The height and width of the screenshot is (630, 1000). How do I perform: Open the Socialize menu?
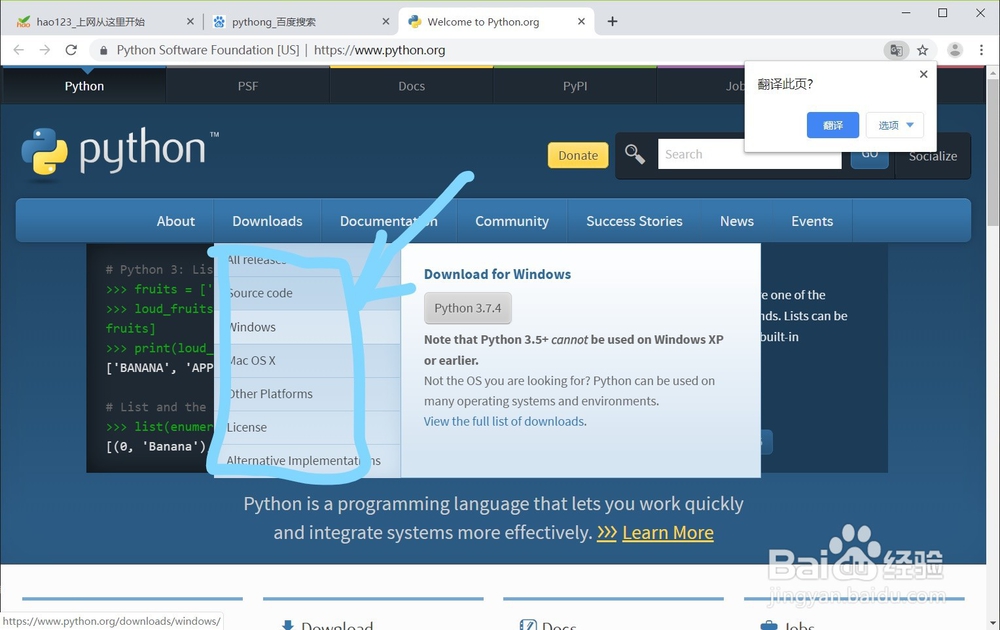(932, 156)
